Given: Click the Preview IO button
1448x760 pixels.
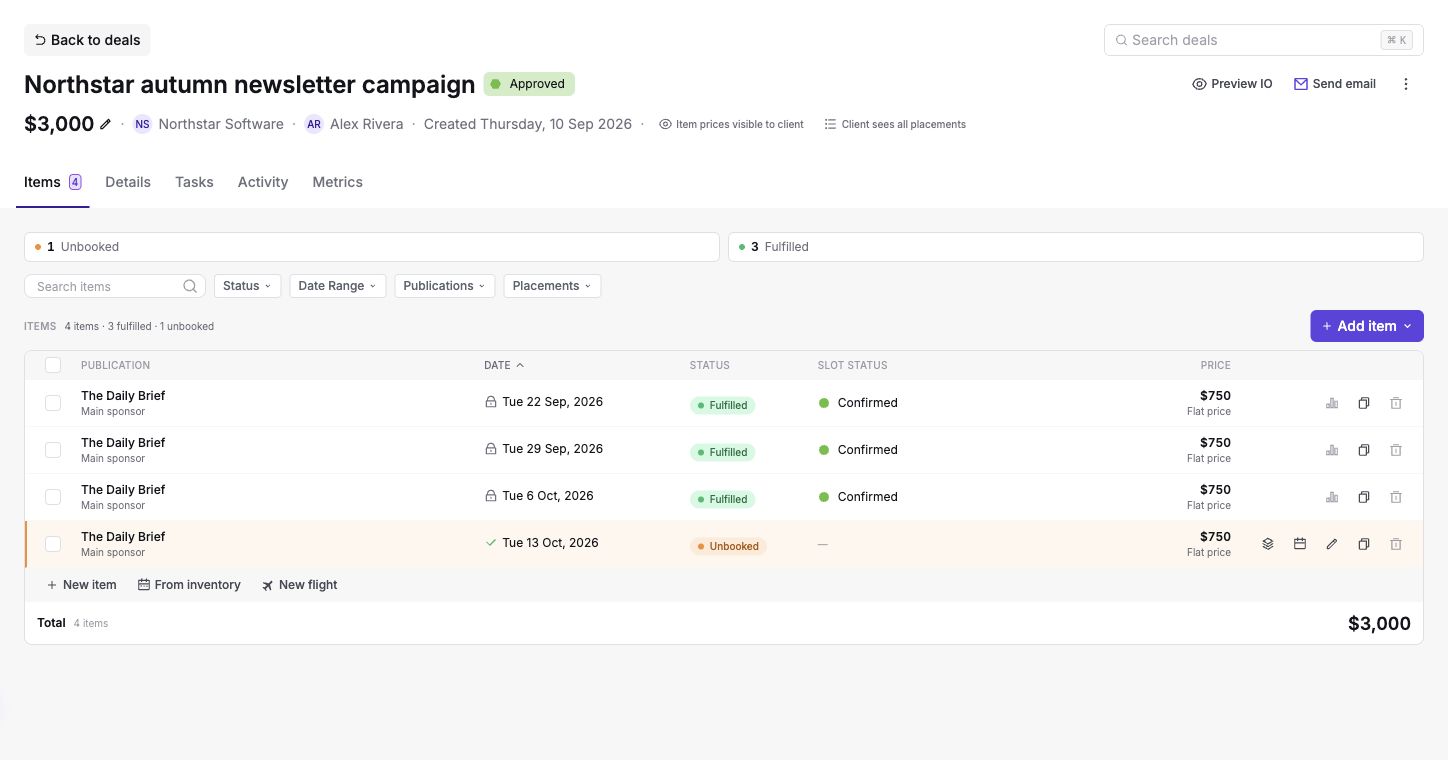Looking at the screenshot, I should pos(1232,84).
